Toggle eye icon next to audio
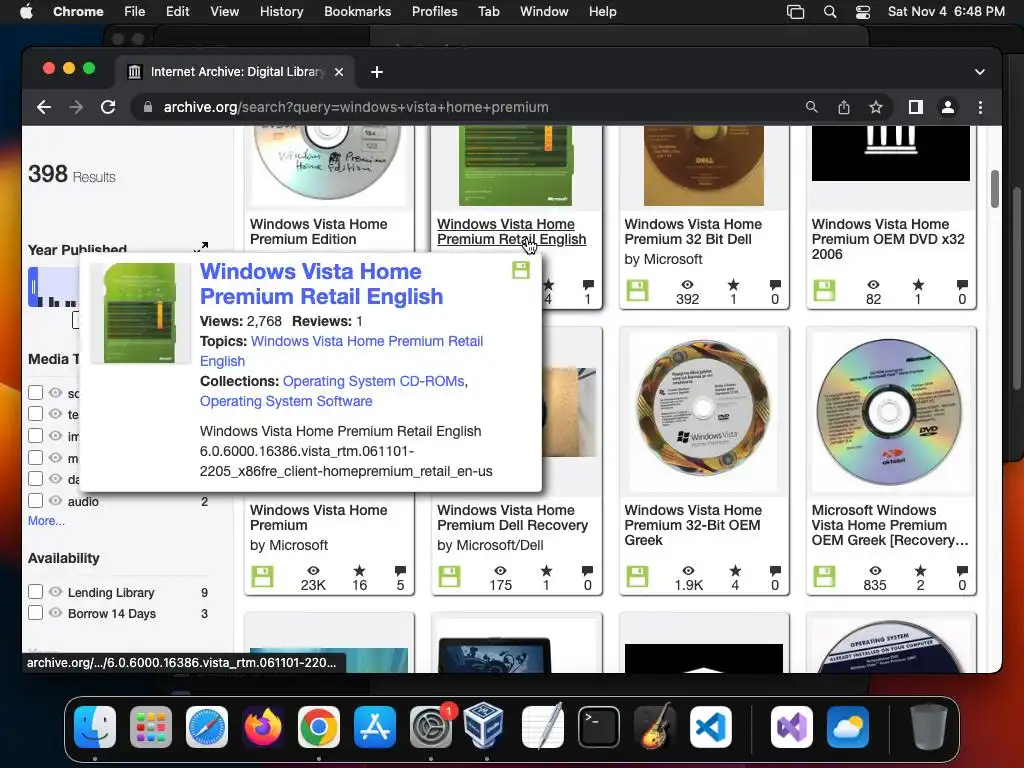1024x768 pixels. pyautogui.click(x=56, y=501)
